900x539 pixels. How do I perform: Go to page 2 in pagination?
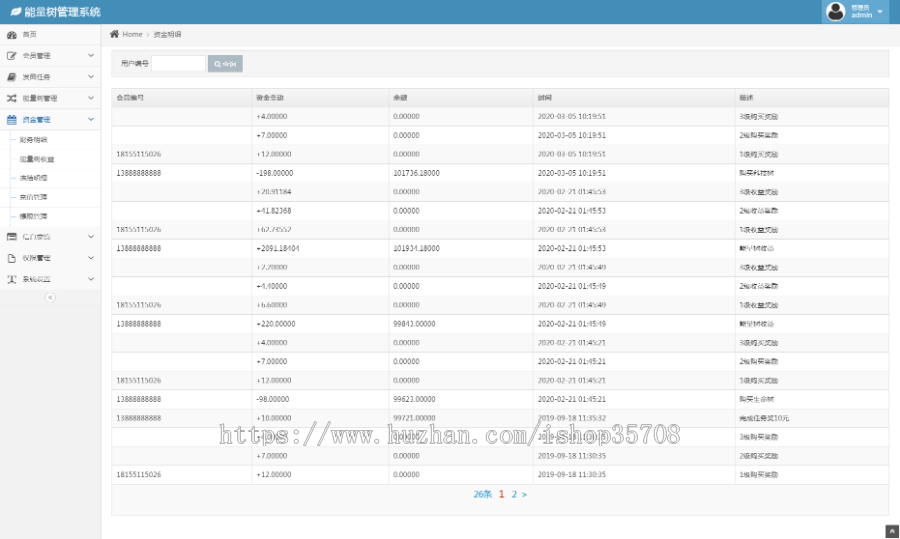514,494
